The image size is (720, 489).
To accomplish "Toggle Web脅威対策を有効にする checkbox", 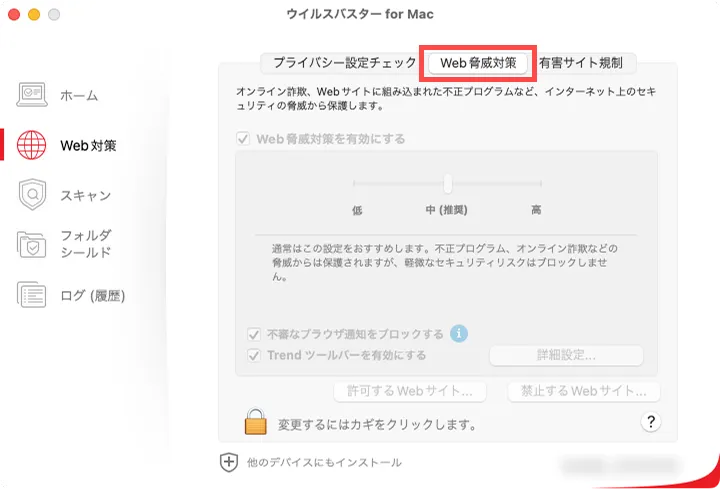I will pyautogui.click(x=243, y=139).
